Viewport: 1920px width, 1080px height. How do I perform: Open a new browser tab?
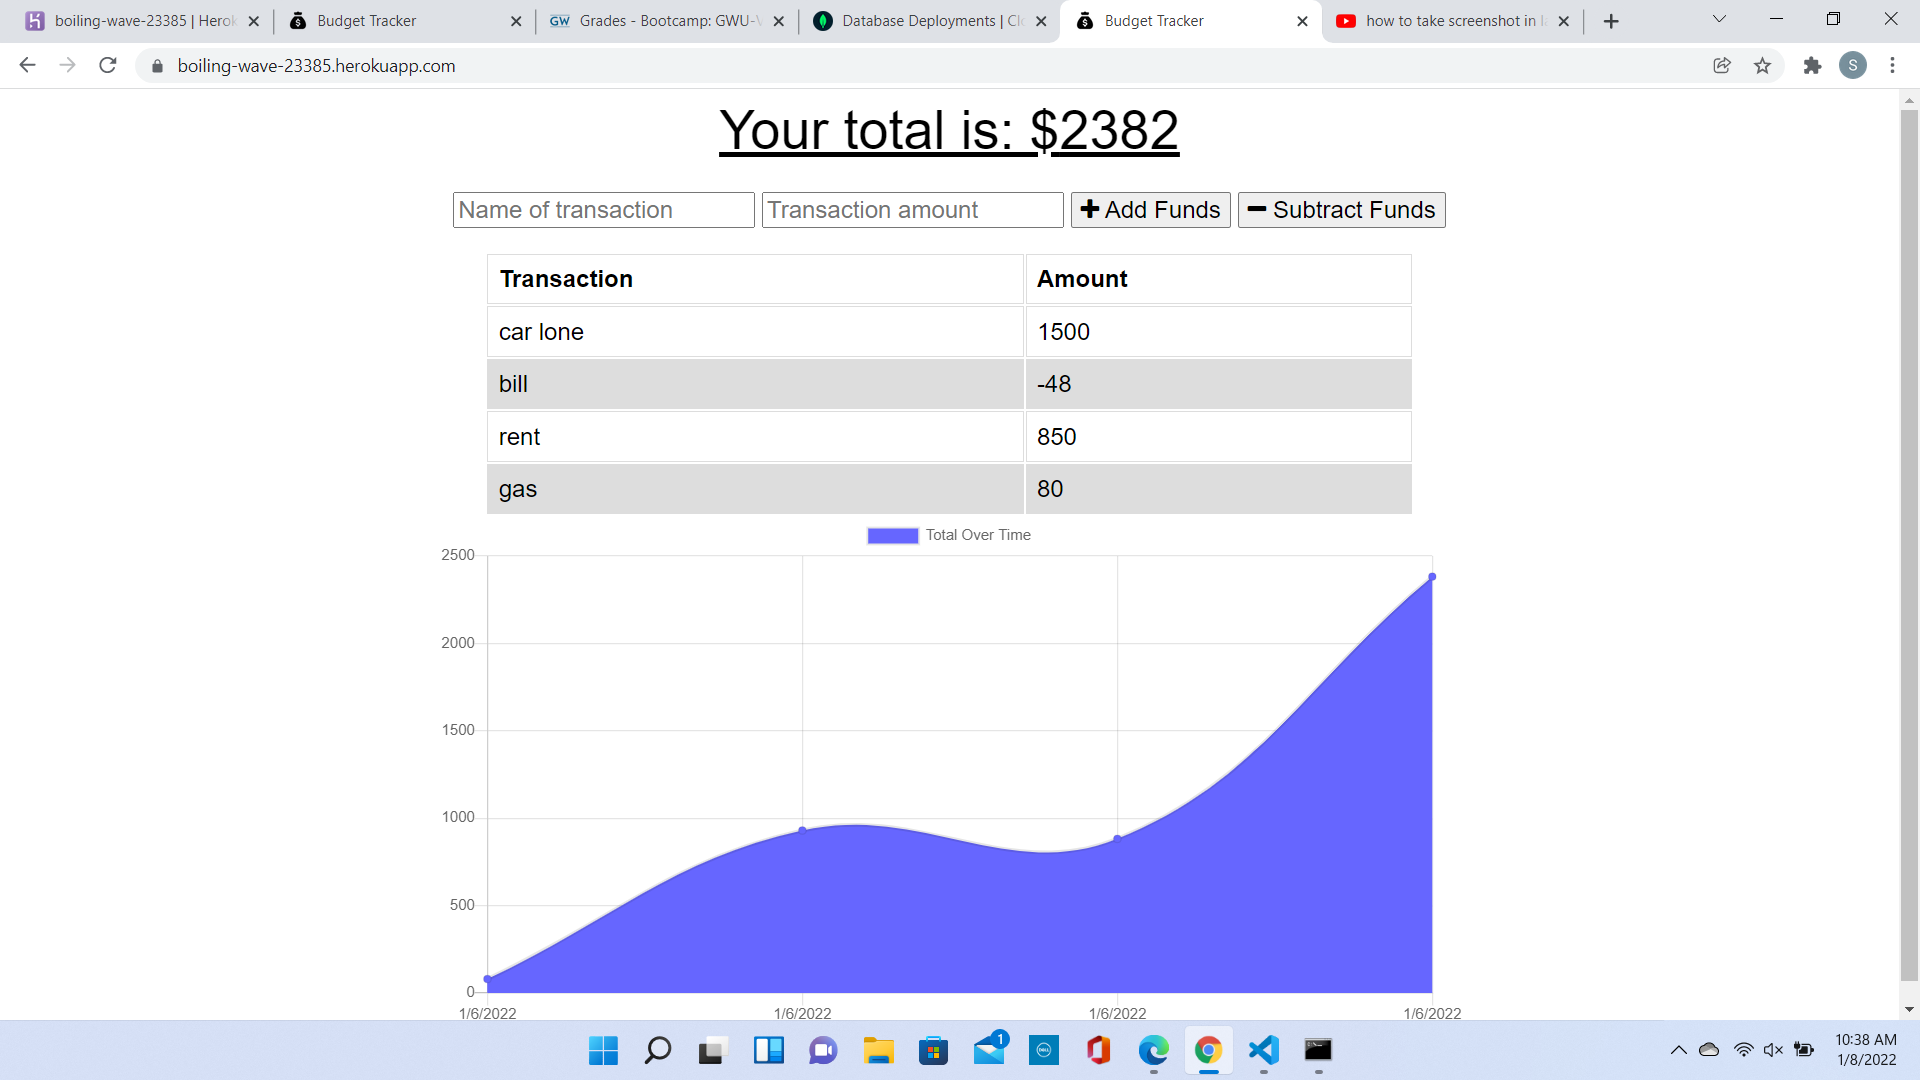1610,20
